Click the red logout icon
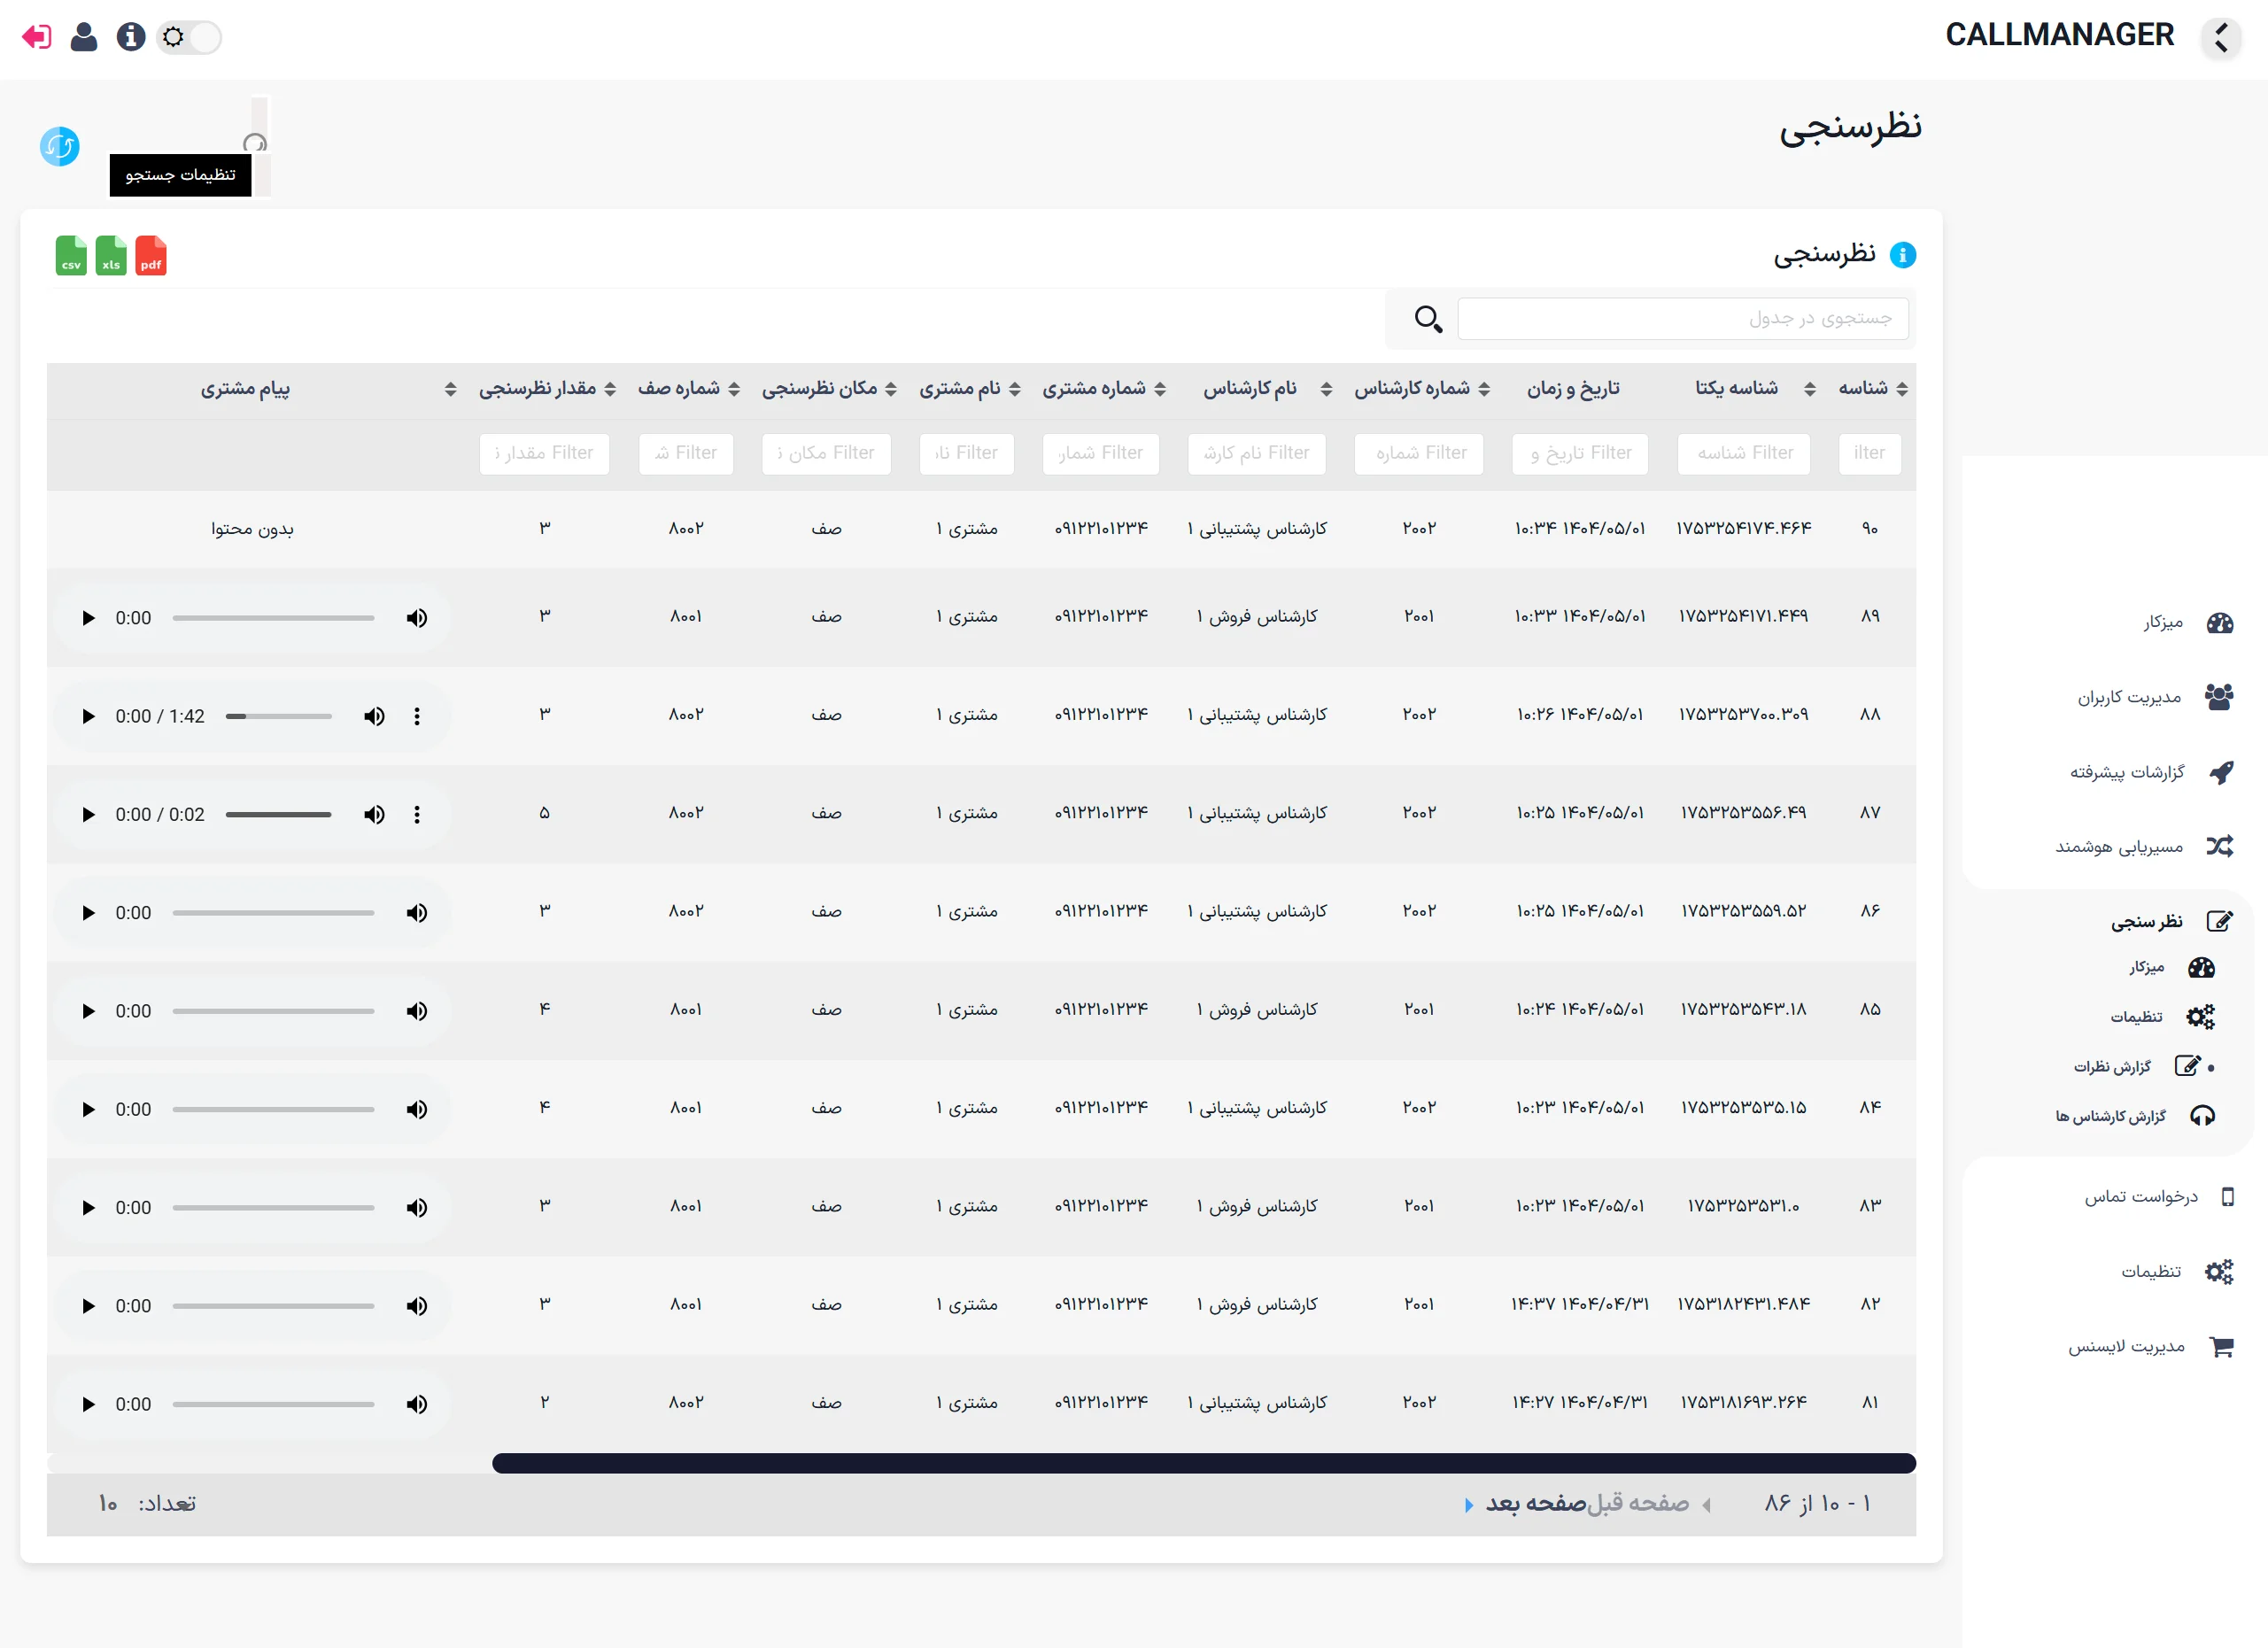This screenshot has width=2268, height=1648. coord(37,37)
